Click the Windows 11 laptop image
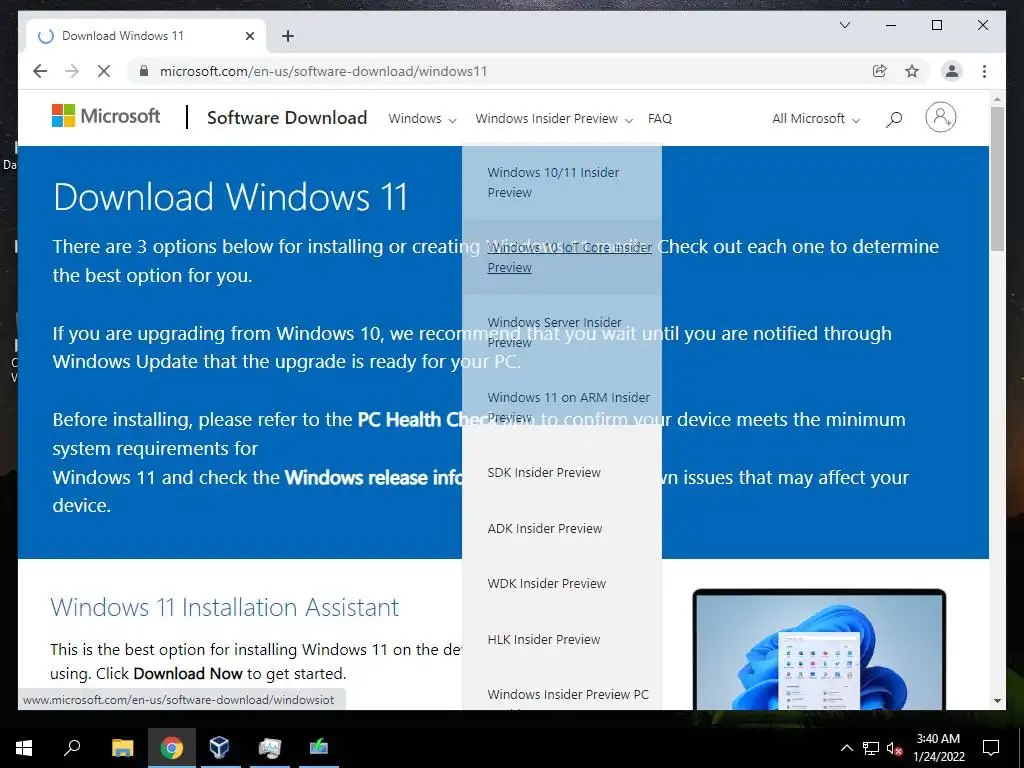1024x768 pixels. [x=819, y=649]
